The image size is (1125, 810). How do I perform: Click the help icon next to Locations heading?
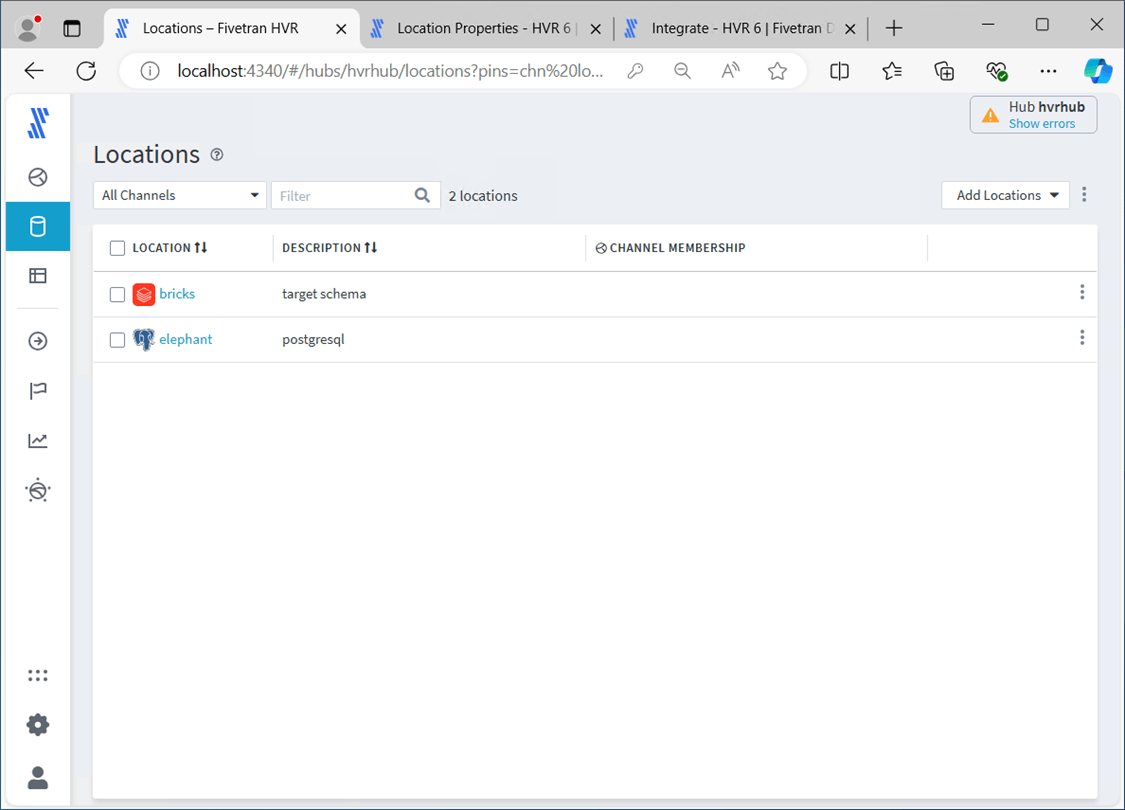(217, 155)
